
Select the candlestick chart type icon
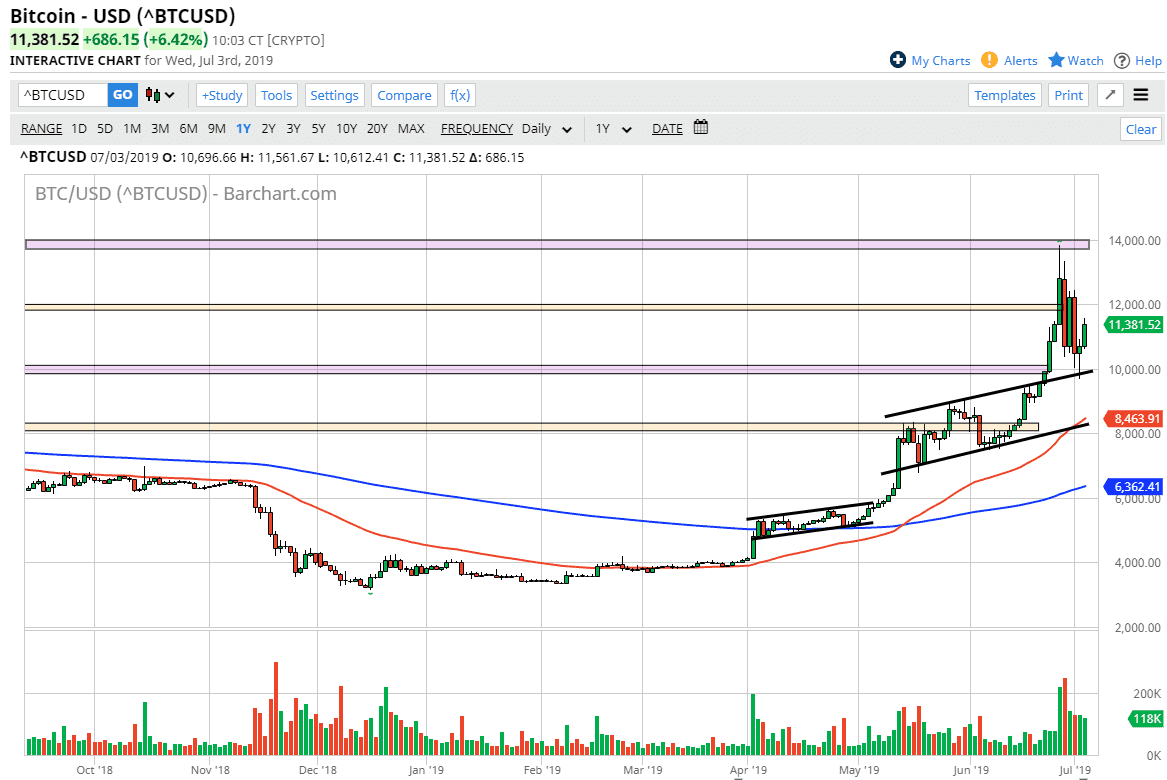point(153,94)
